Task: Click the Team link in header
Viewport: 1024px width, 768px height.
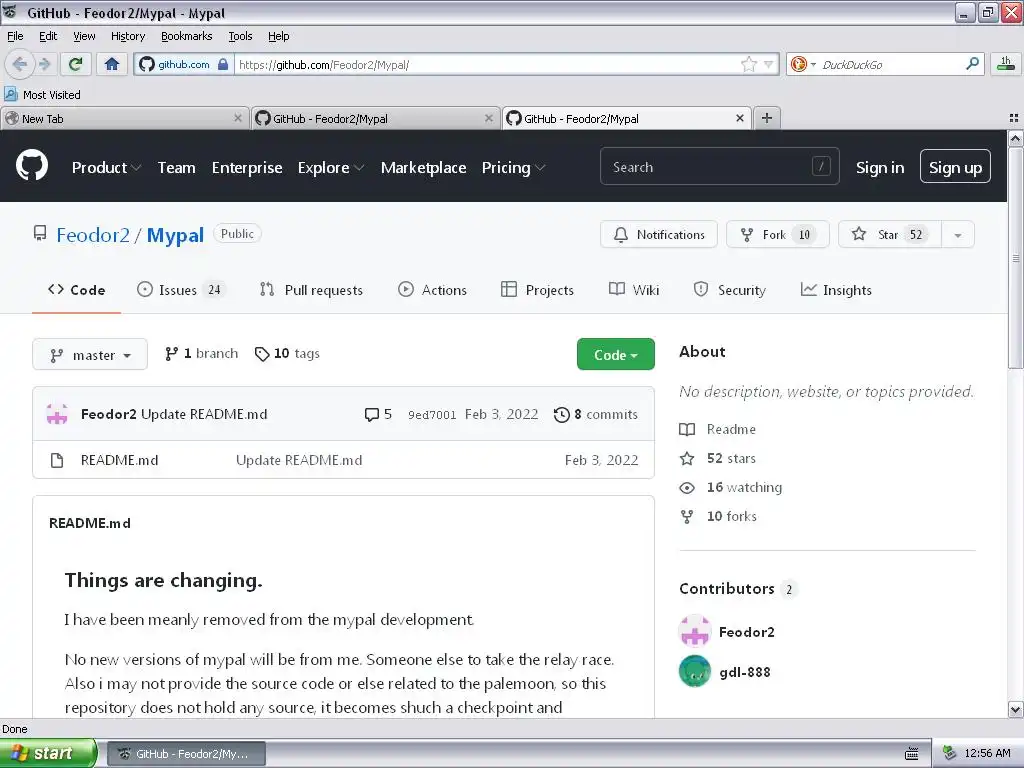Action: click(176, 168)
